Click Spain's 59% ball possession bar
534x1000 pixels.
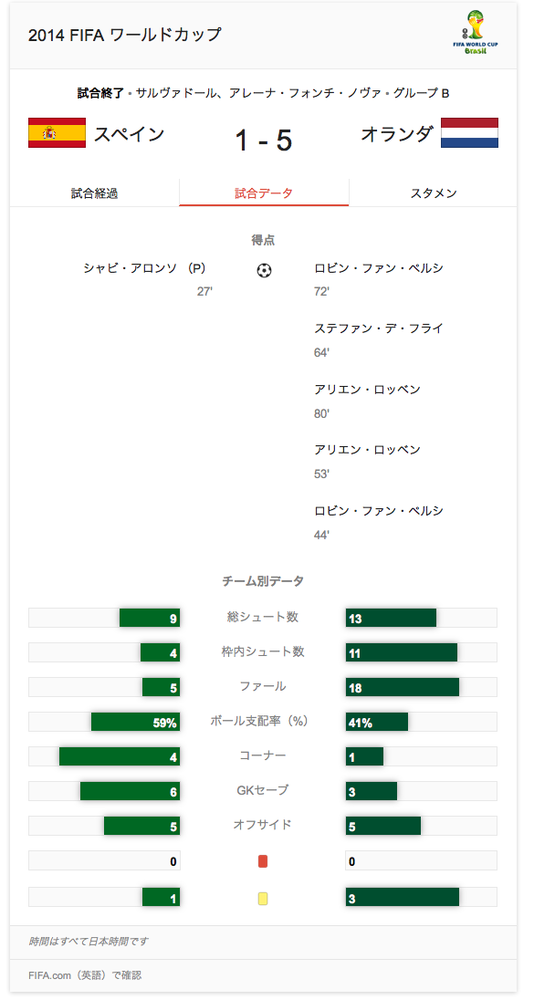135,722
